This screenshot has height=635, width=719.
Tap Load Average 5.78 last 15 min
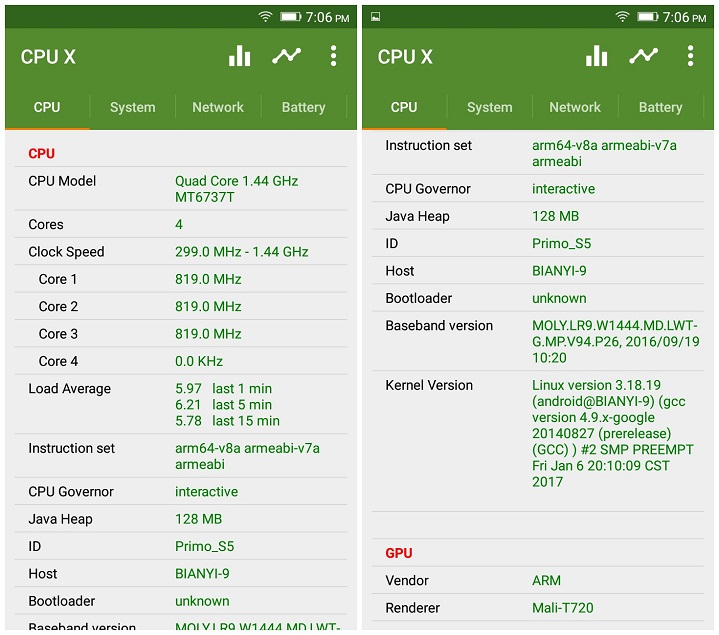(227, 421)
